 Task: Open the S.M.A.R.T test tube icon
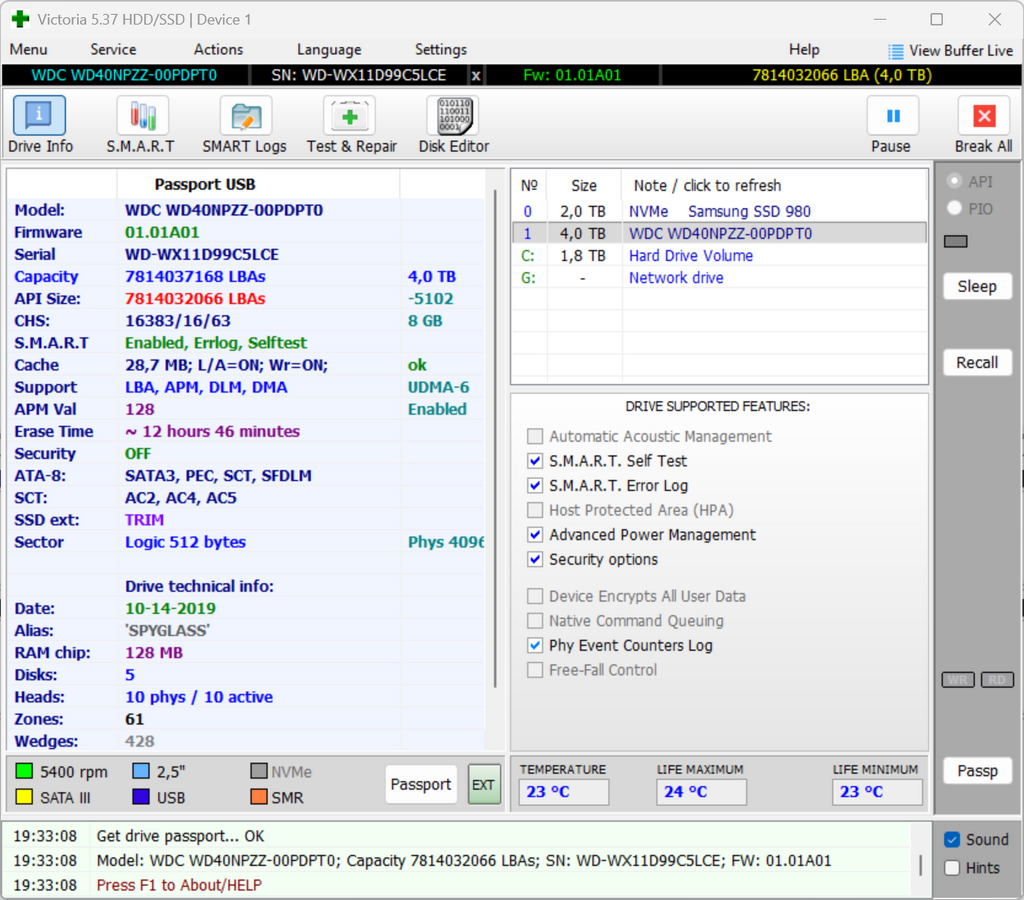tap(142, 116)
